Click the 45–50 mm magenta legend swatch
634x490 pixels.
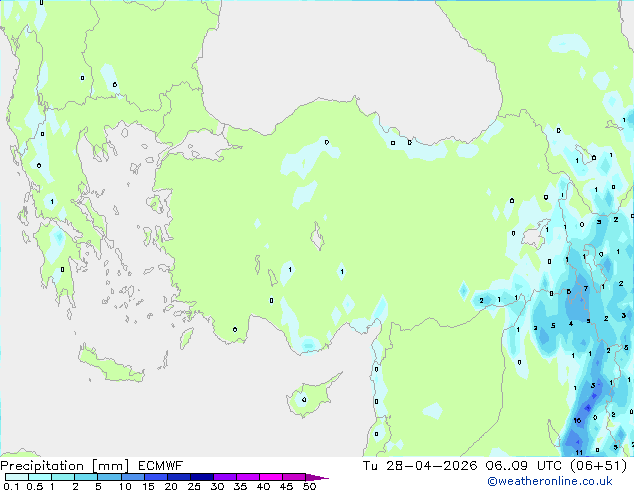coord(294,477)
